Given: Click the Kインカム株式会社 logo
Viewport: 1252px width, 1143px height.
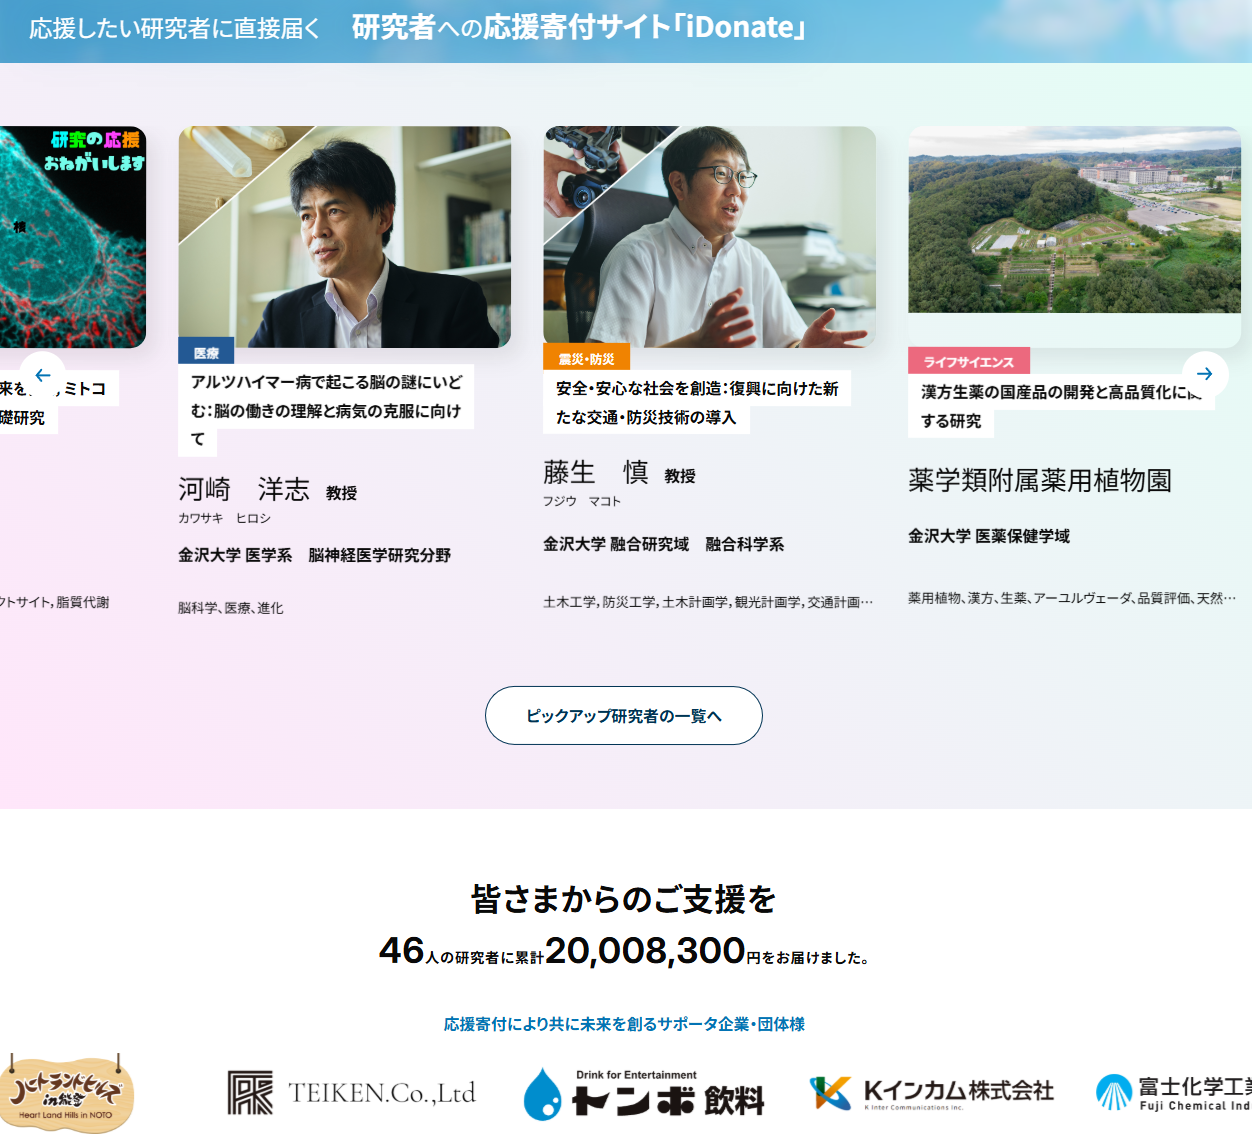Looking at the screenshot, I should pos(931,1092).
